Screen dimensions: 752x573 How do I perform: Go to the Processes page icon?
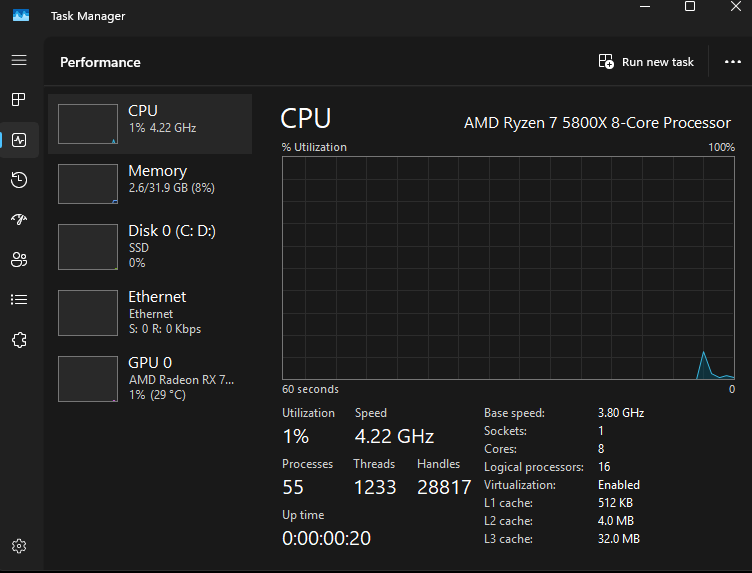click(x=19, y=100)
